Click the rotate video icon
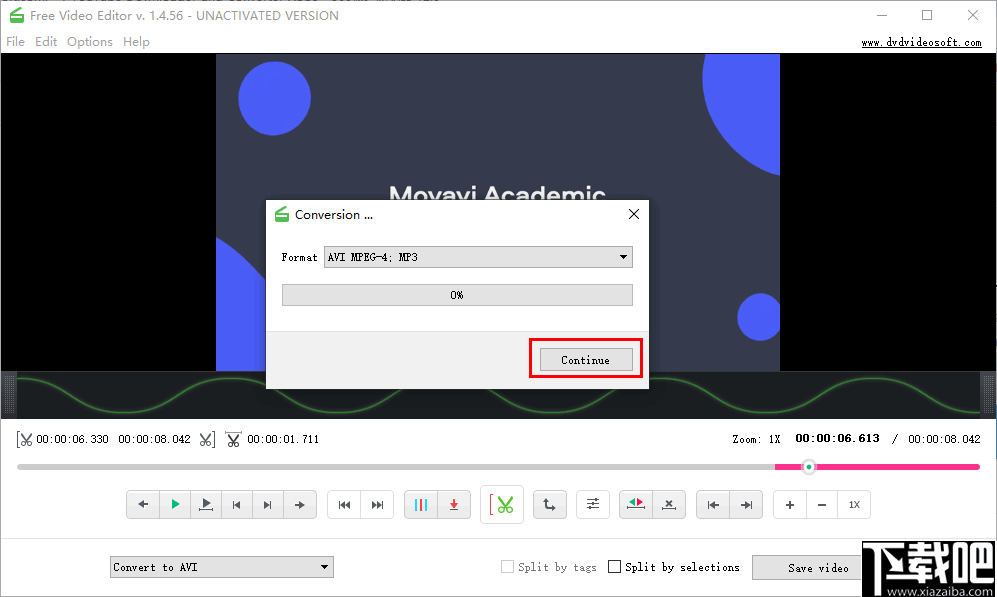 549,504
